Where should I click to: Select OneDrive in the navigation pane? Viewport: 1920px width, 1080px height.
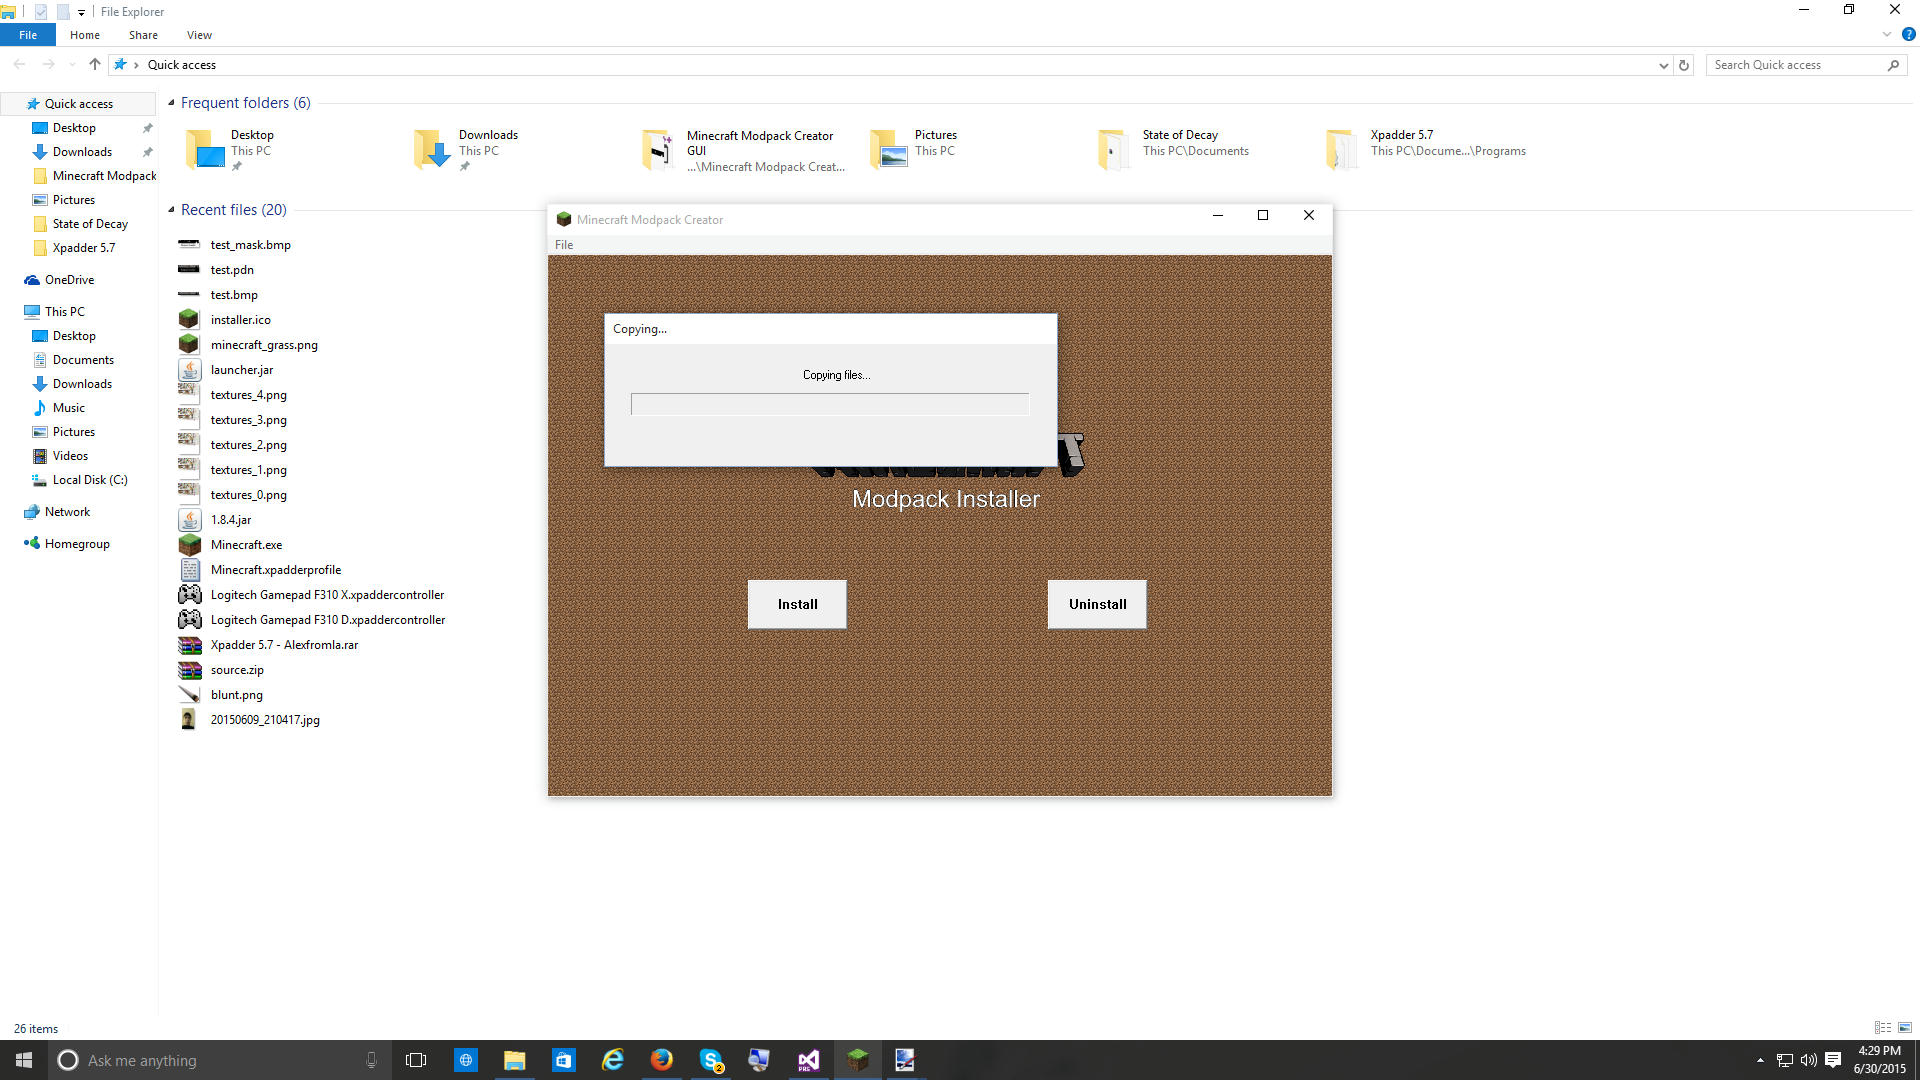pos(69,280)
